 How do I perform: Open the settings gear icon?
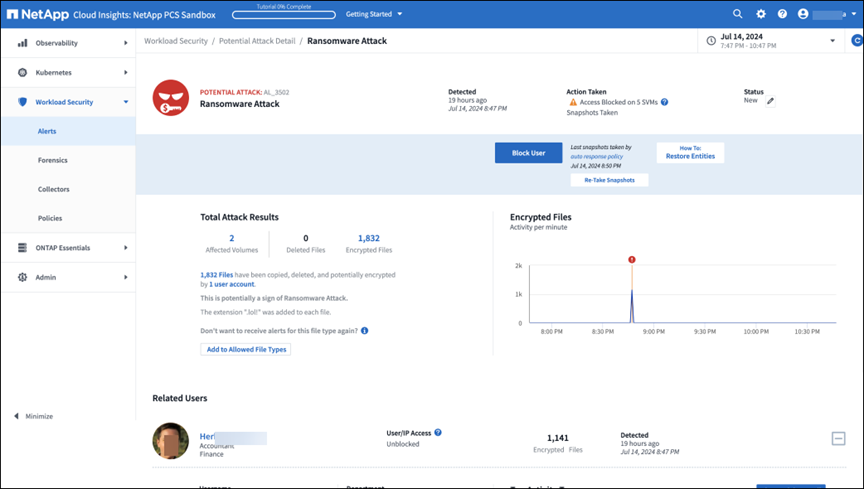(761, 14)
